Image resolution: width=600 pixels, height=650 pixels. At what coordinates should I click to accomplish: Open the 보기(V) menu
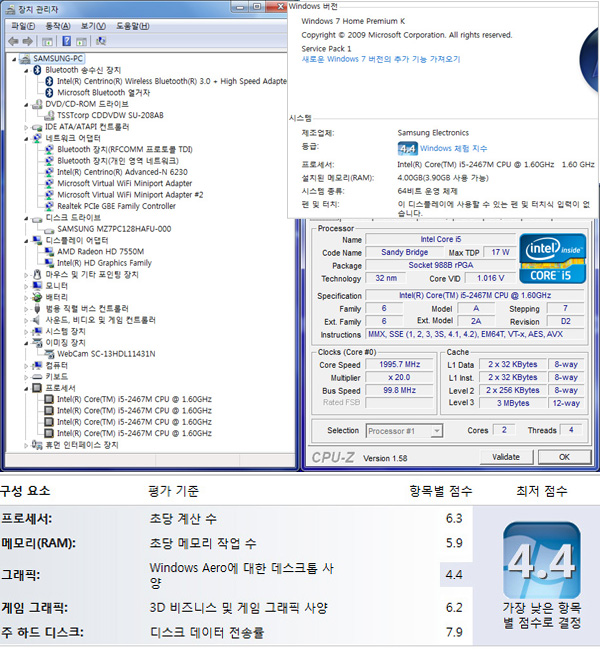click(x=93, y=26)
